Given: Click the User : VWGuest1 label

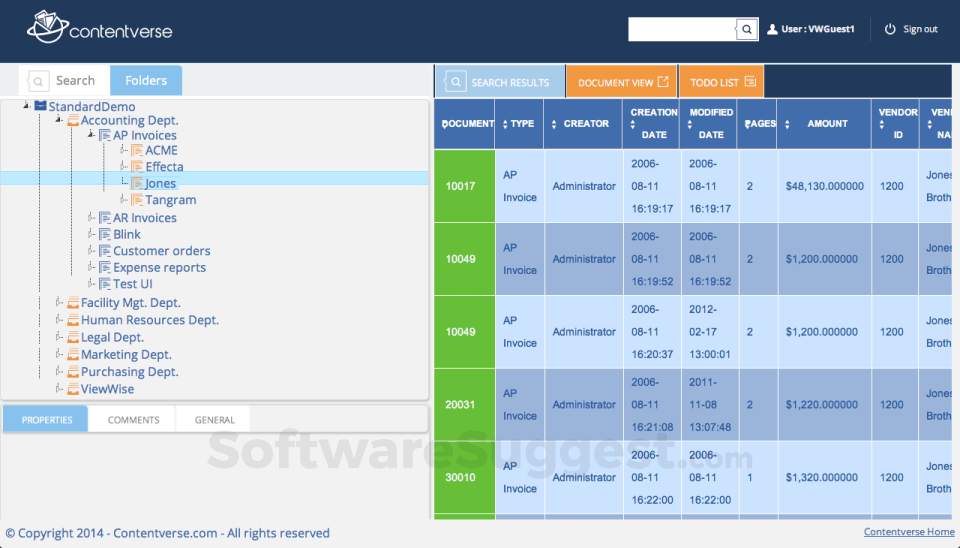Looking at the screenshot, I should tap(817, 29).
